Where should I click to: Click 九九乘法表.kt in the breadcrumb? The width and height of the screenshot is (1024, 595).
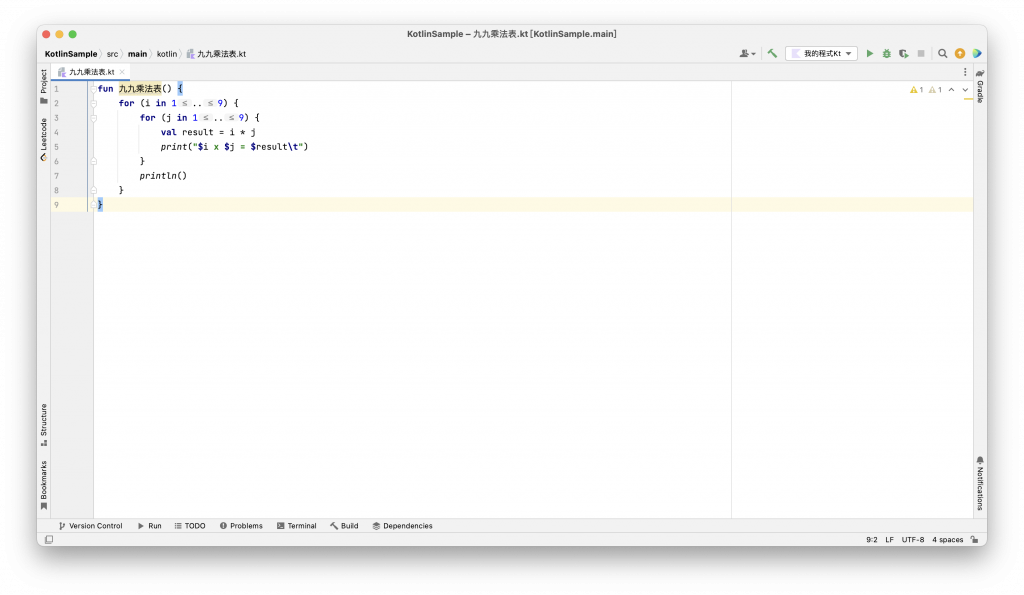click(216, 54)
